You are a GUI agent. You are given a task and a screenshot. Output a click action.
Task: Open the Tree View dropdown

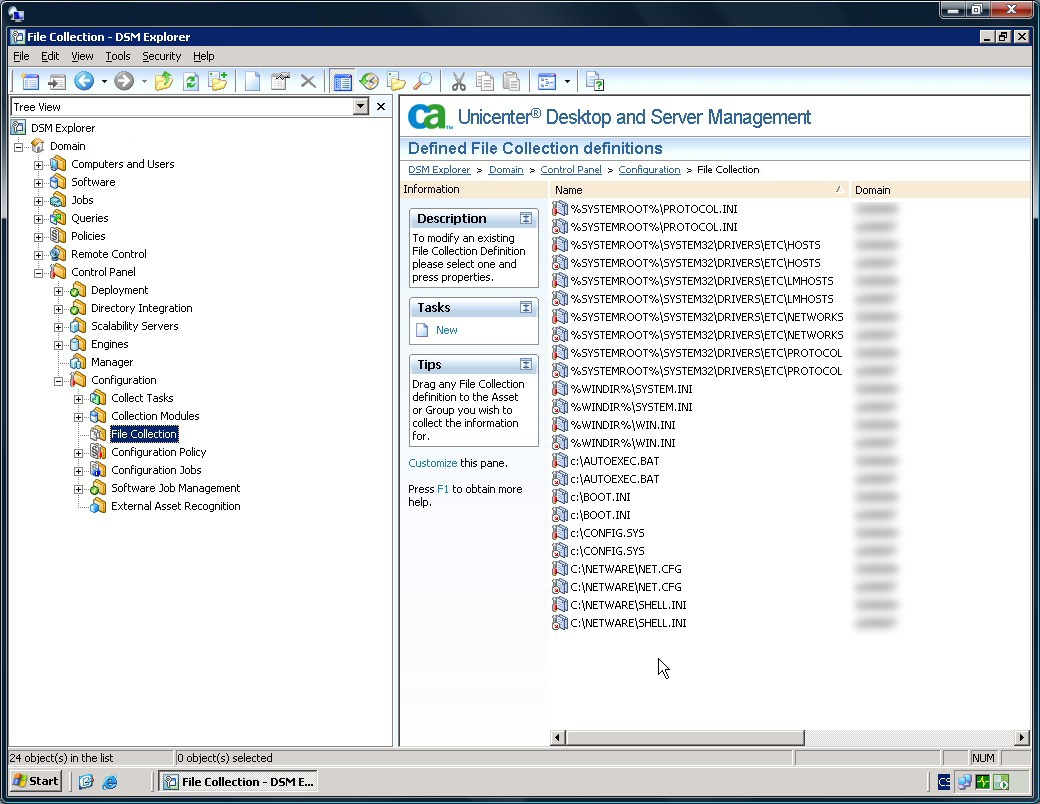pyautogui.click(x=361, y=107)
